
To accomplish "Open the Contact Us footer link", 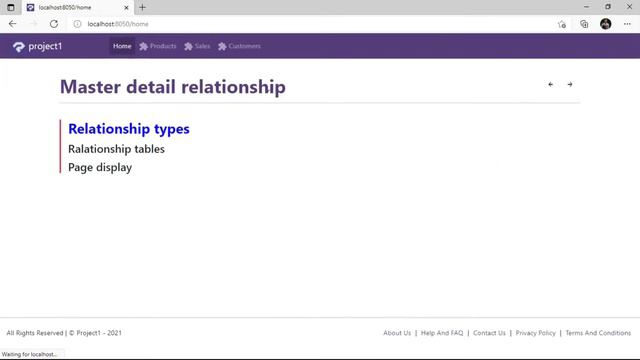I will [489, 333].
